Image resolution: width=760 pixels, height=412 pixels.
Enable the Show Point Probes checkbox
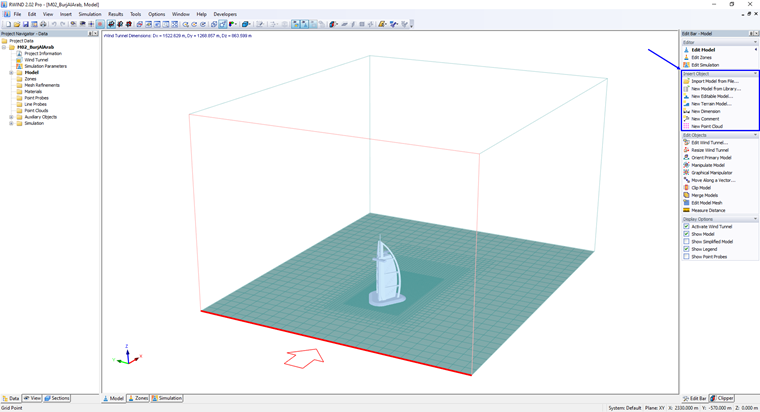[686, 256]
